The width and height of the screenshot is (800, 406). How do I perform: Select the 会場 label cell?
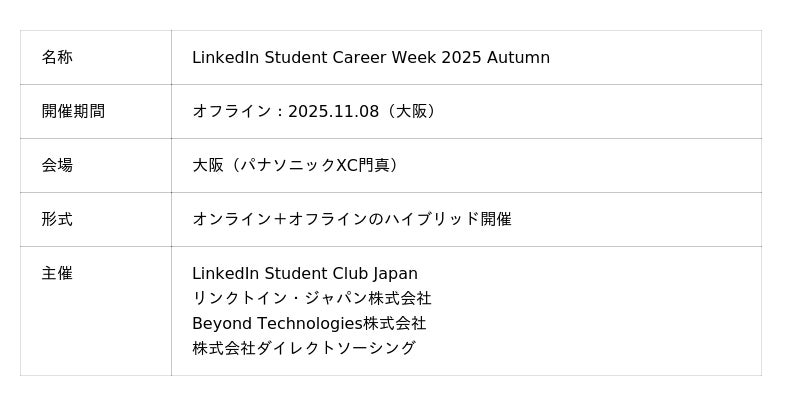(57, 166)
